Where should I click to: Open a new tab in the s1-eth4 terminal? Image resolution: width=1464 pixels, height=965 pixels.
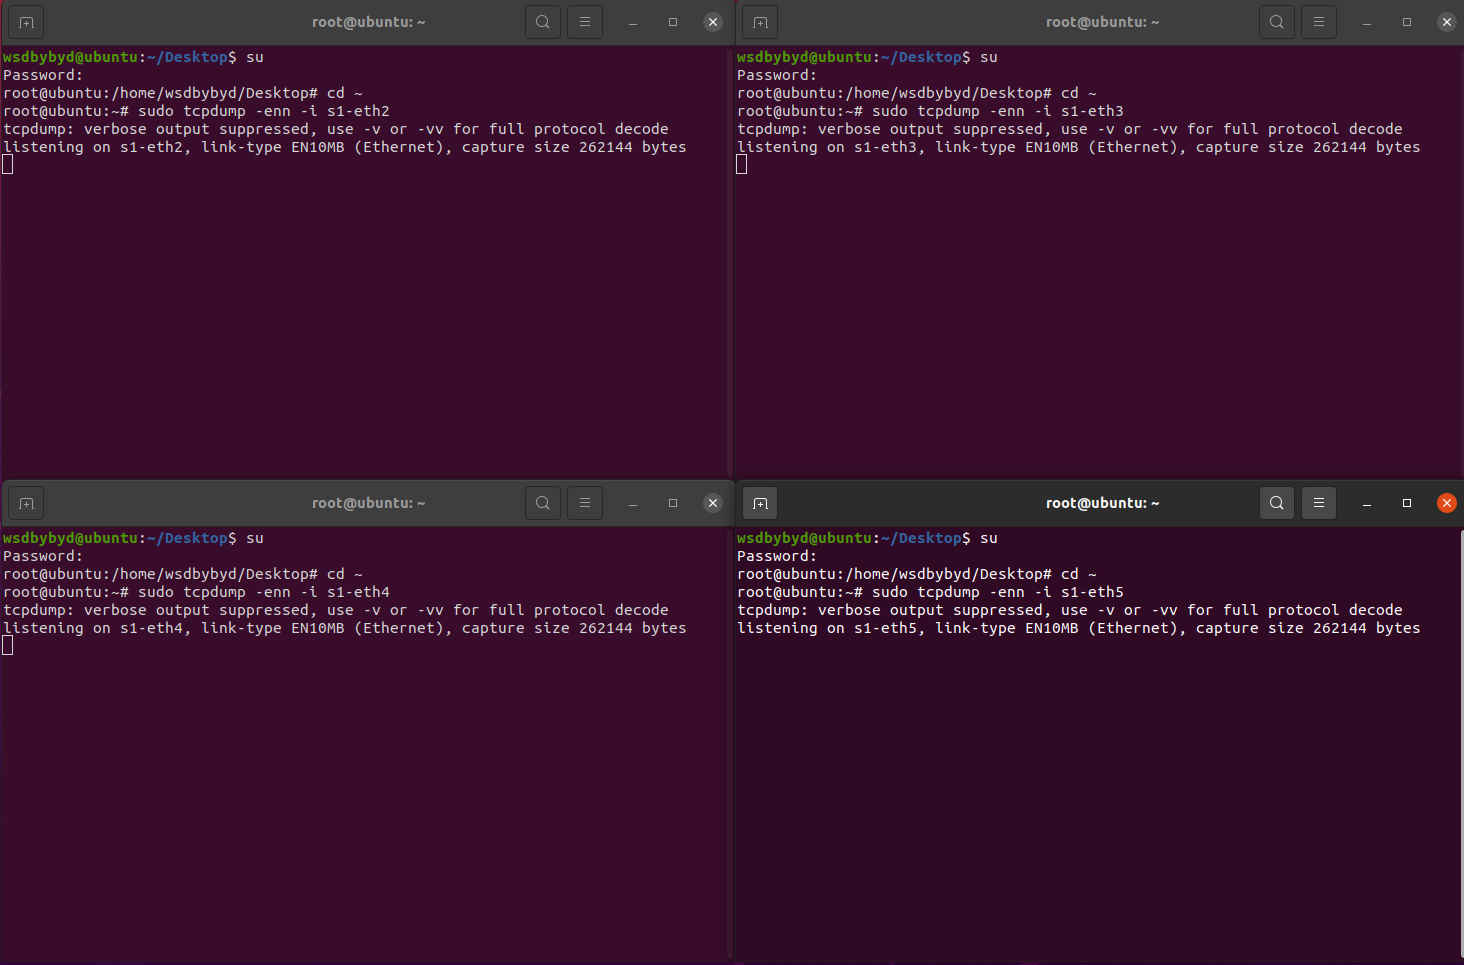[26, 503]
